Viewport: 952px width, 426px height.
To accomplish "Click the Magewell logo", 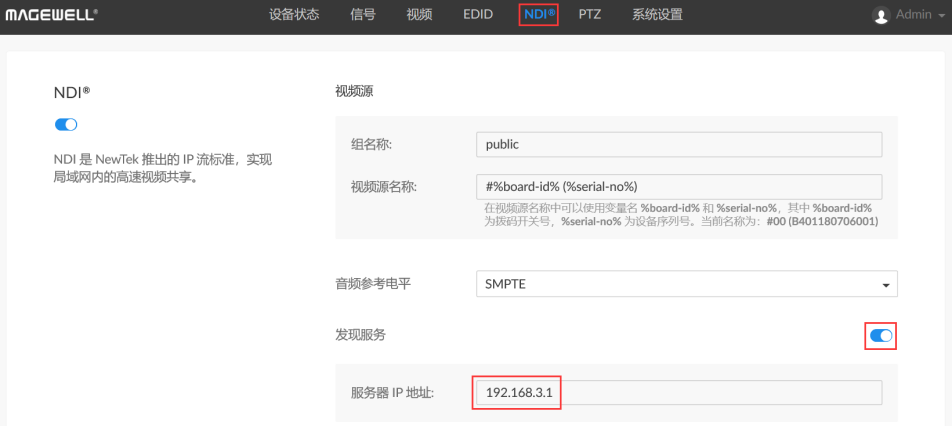I will pos(52,15).
